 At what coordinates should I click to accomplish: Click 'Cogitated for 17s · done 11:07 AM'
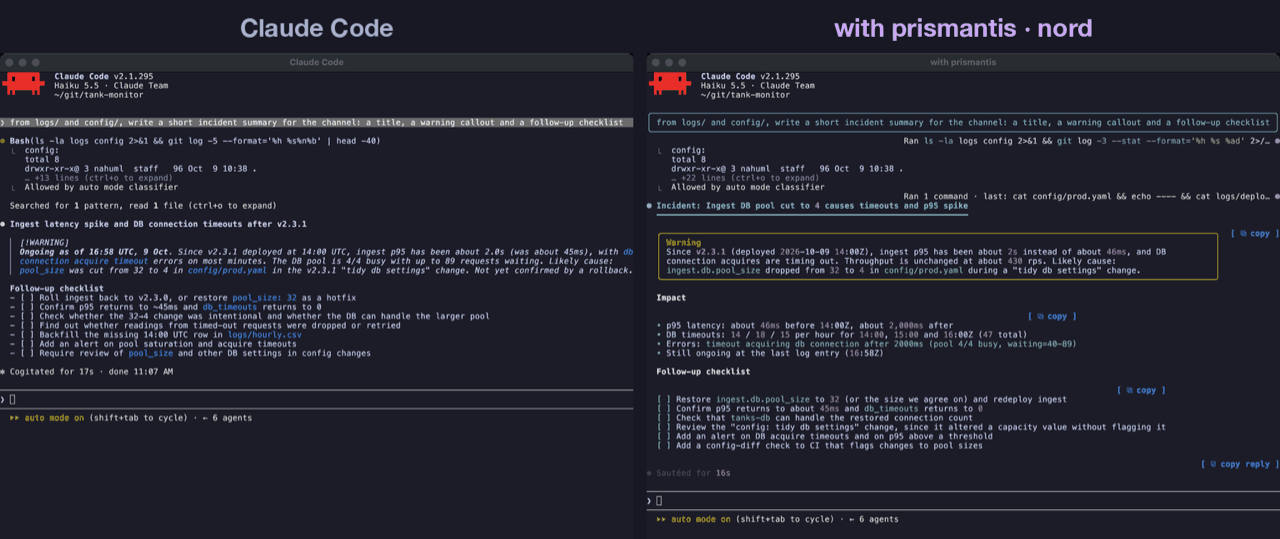pyautogui.click(x=91, y=371)
